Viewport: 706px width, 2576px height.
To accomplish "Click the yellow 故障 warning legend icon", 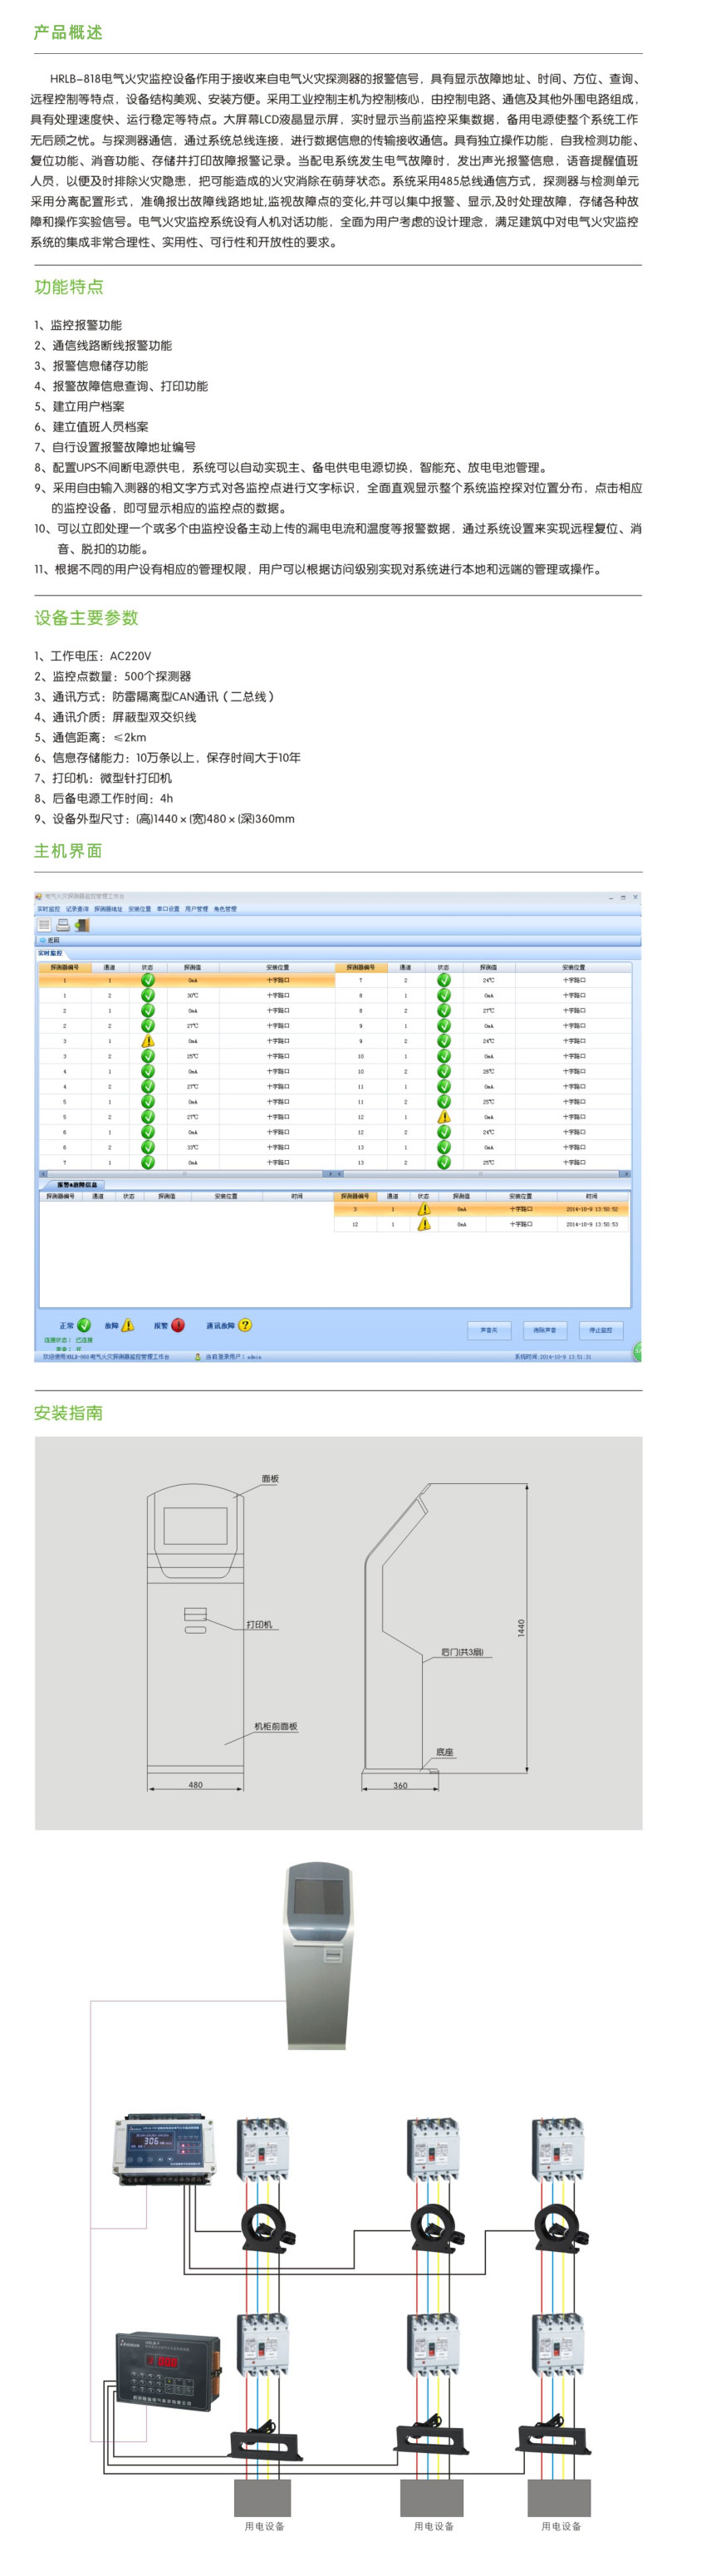I will 128,1325.
